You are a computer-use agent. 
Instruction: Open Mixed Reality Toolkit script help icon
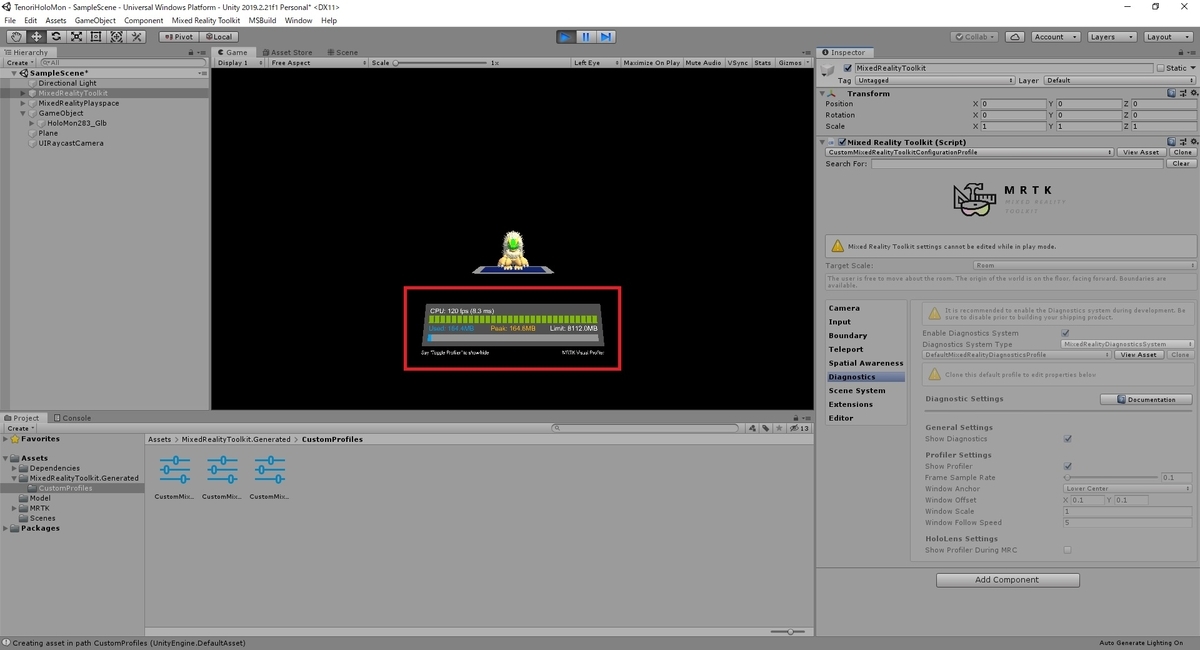pos(1172,142)
